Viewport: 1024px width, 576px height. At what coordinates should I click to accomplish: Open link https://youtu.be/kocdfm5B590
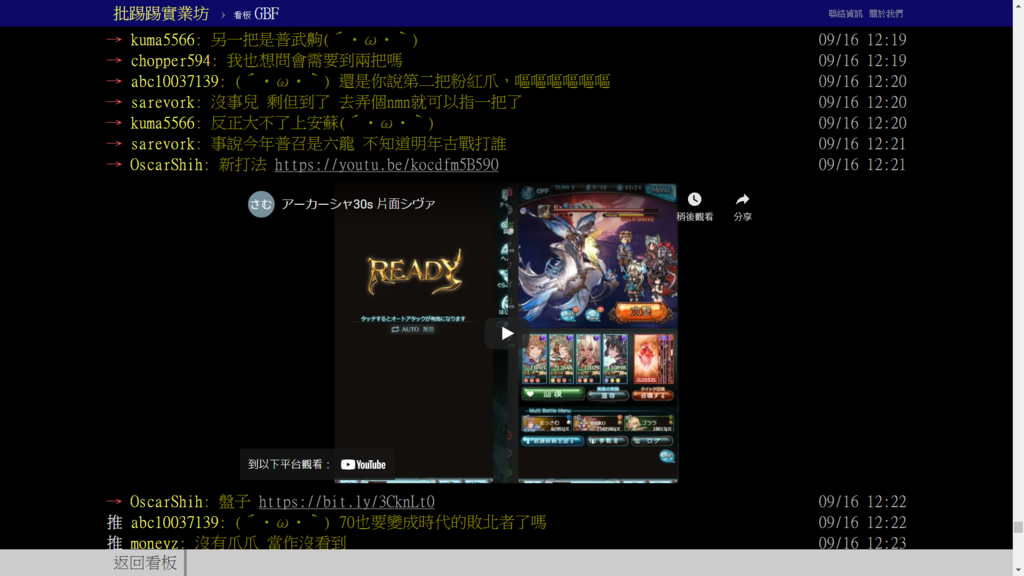tap(387, 165)
